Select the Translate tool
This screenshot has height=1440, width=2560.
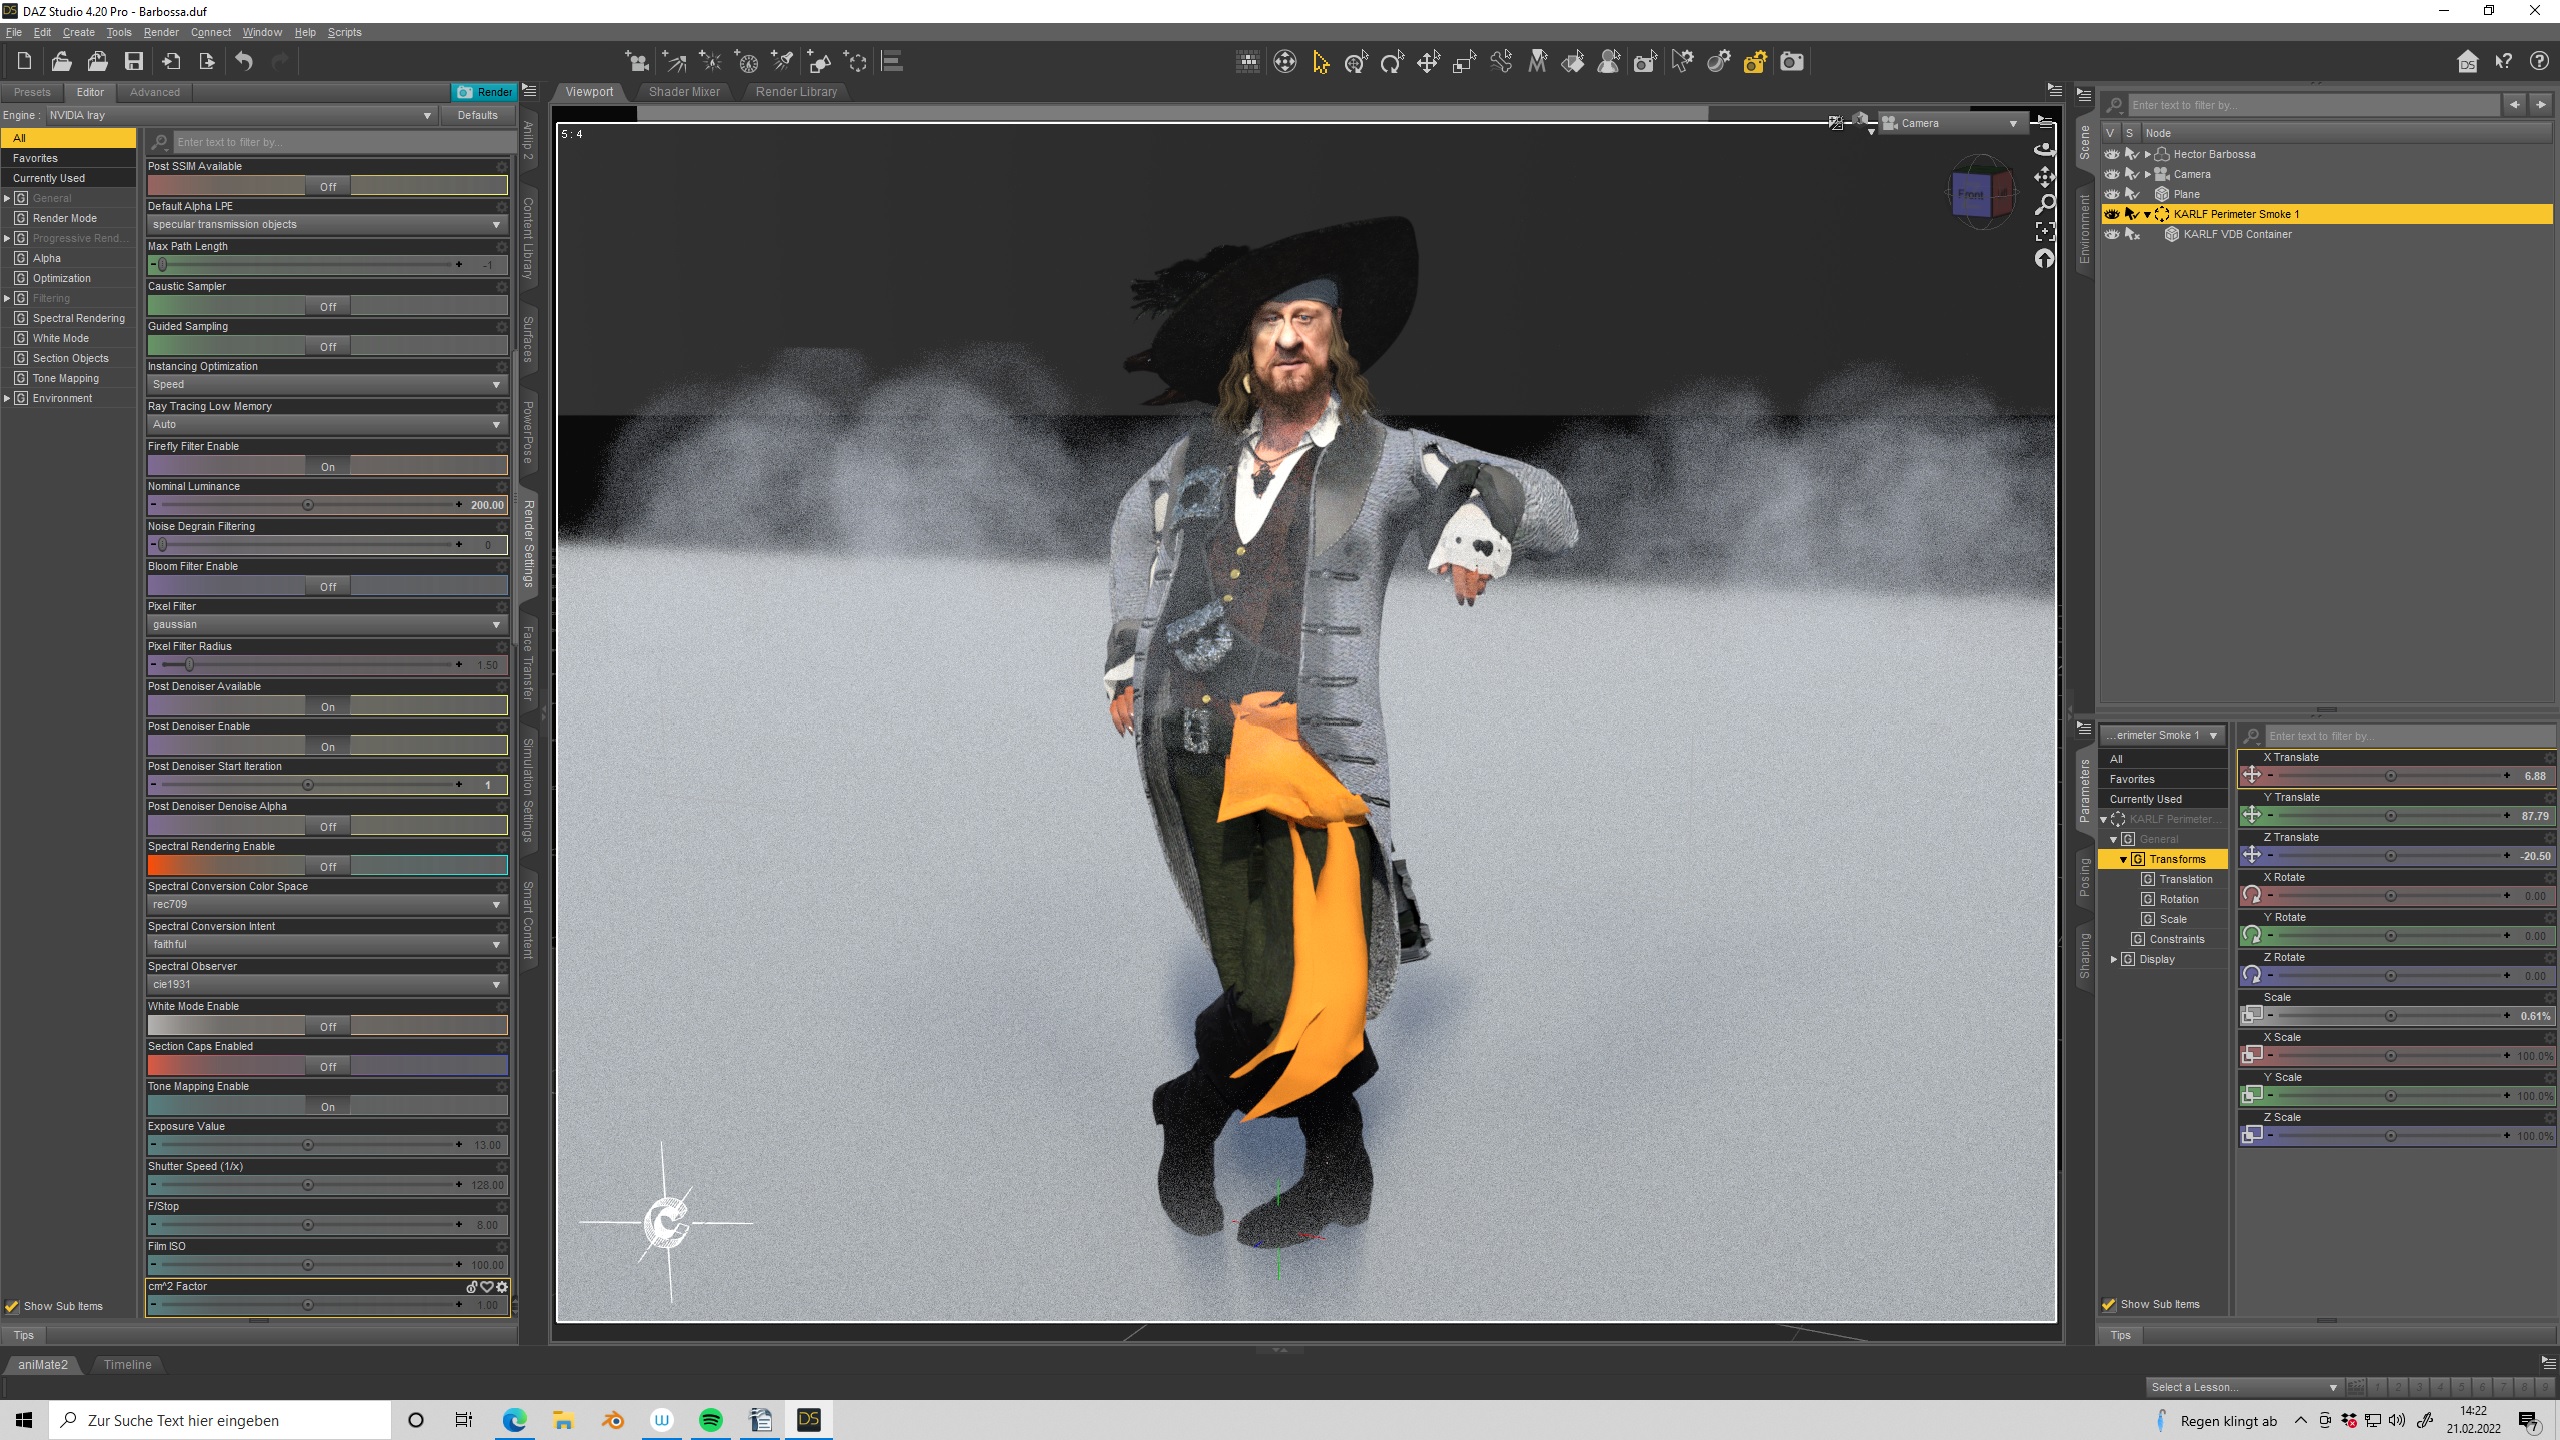coord(1428,62)
